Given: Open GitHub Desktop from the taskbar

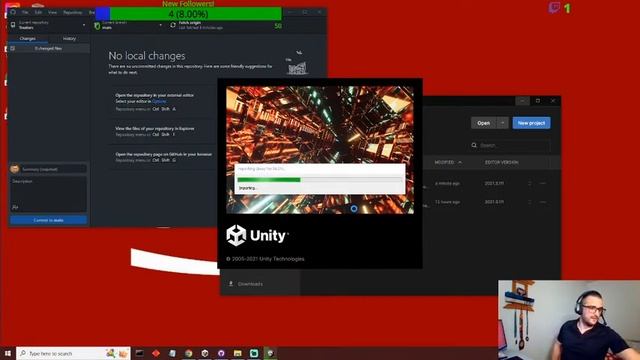Looking at the screenshot, I should click(x=221, y=353).
